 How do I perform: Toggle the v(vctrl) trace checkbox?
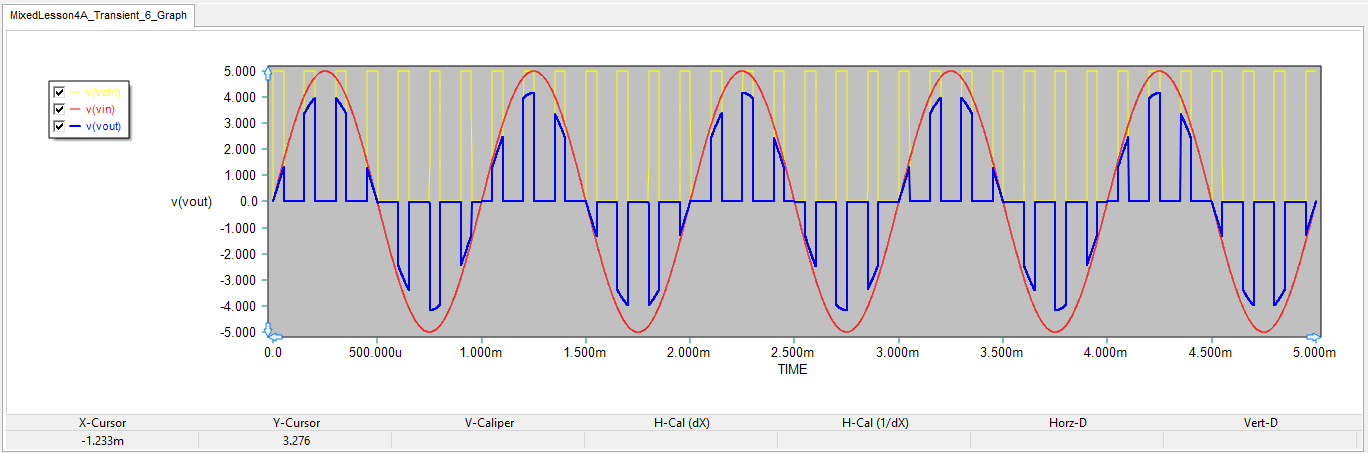(59, 91)
